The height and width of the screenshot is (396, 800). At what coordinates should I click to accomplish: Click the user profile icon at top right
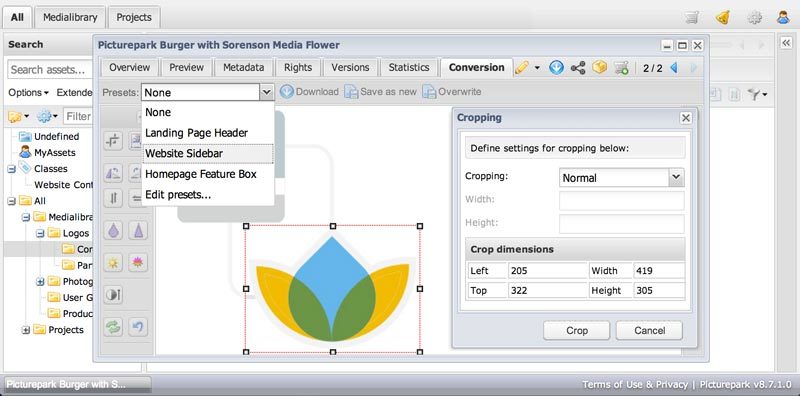tap(783, 17)
